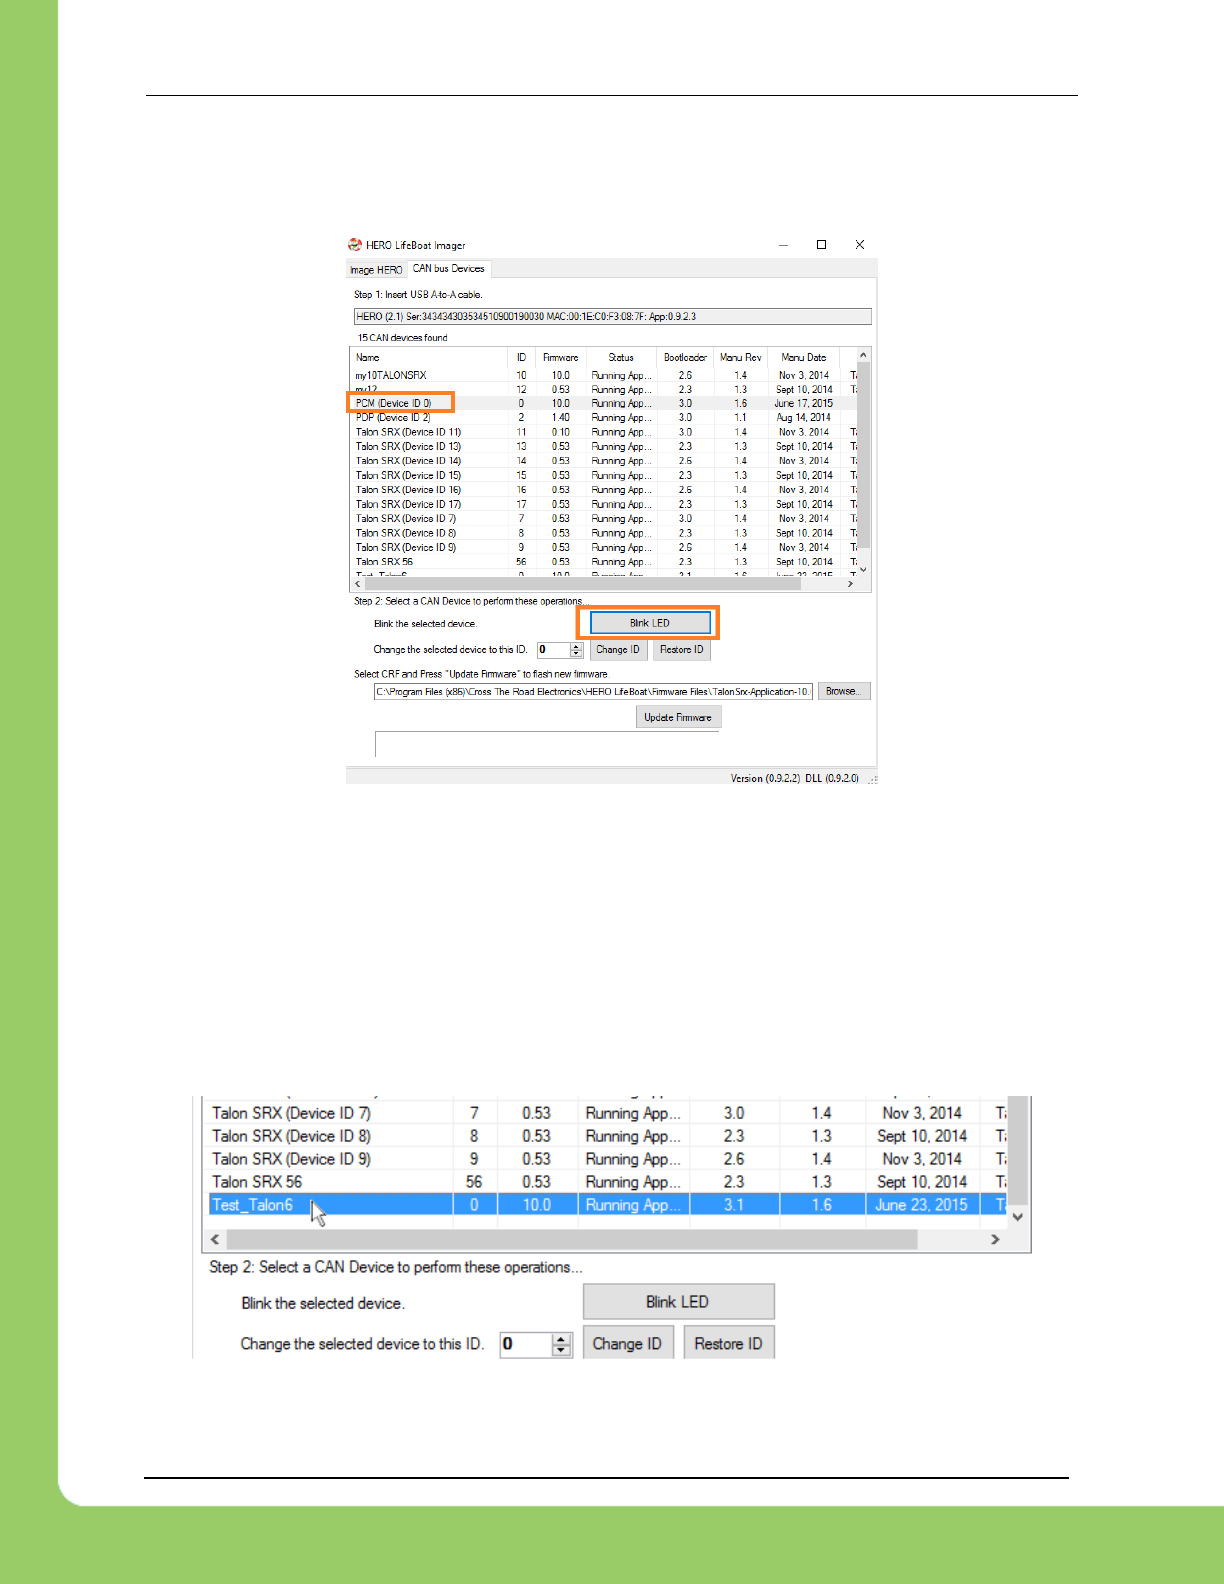Click the scroll-down chevron in the enlarged lower view
1224x1584 pixels.
[x=1018, y=1217]
